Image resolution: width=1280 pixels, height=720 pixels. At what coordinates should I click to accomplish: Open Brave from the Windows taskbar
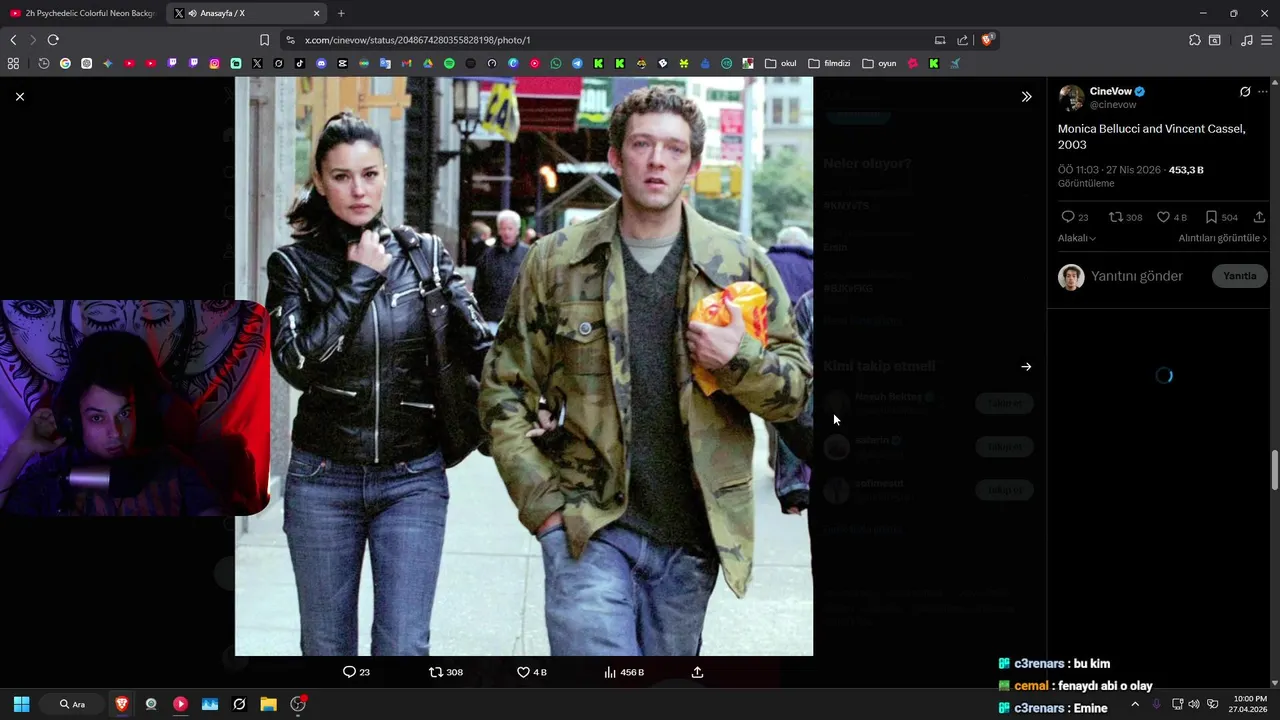[x=122, y=704]
